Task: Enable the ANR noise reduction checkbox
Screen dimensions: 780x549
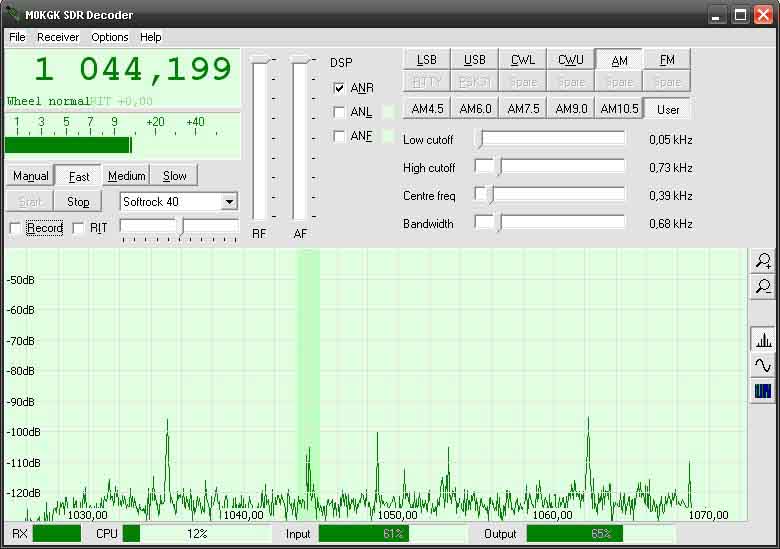Action: (339, 88)
